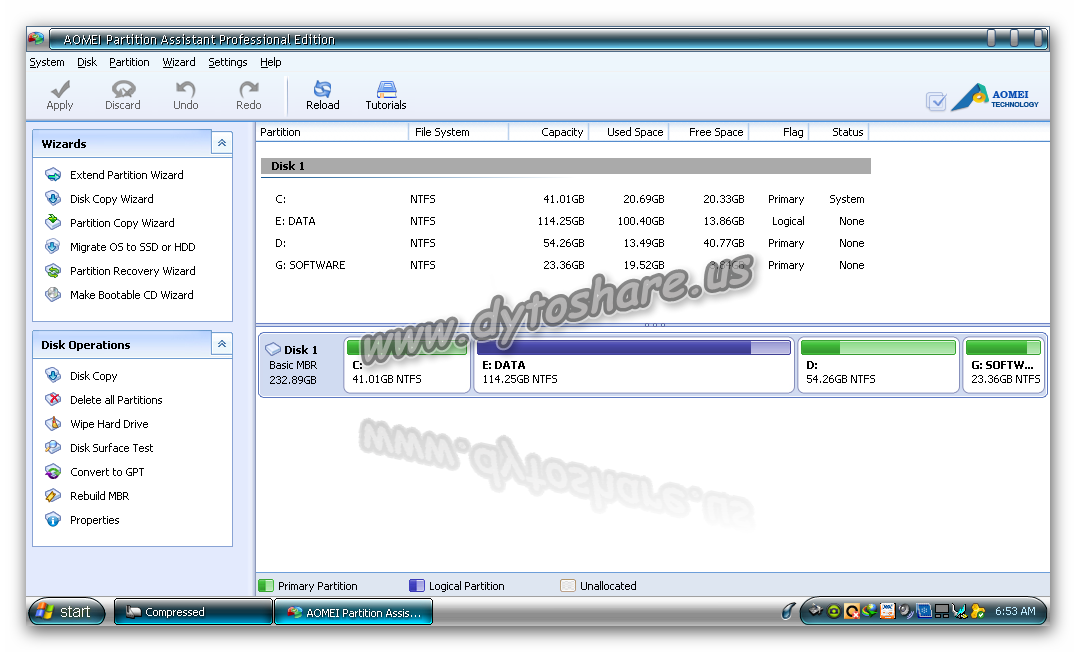Click the Convert to GPT icon
This screenshot has height=652, width=1076.
click(53, 471)
